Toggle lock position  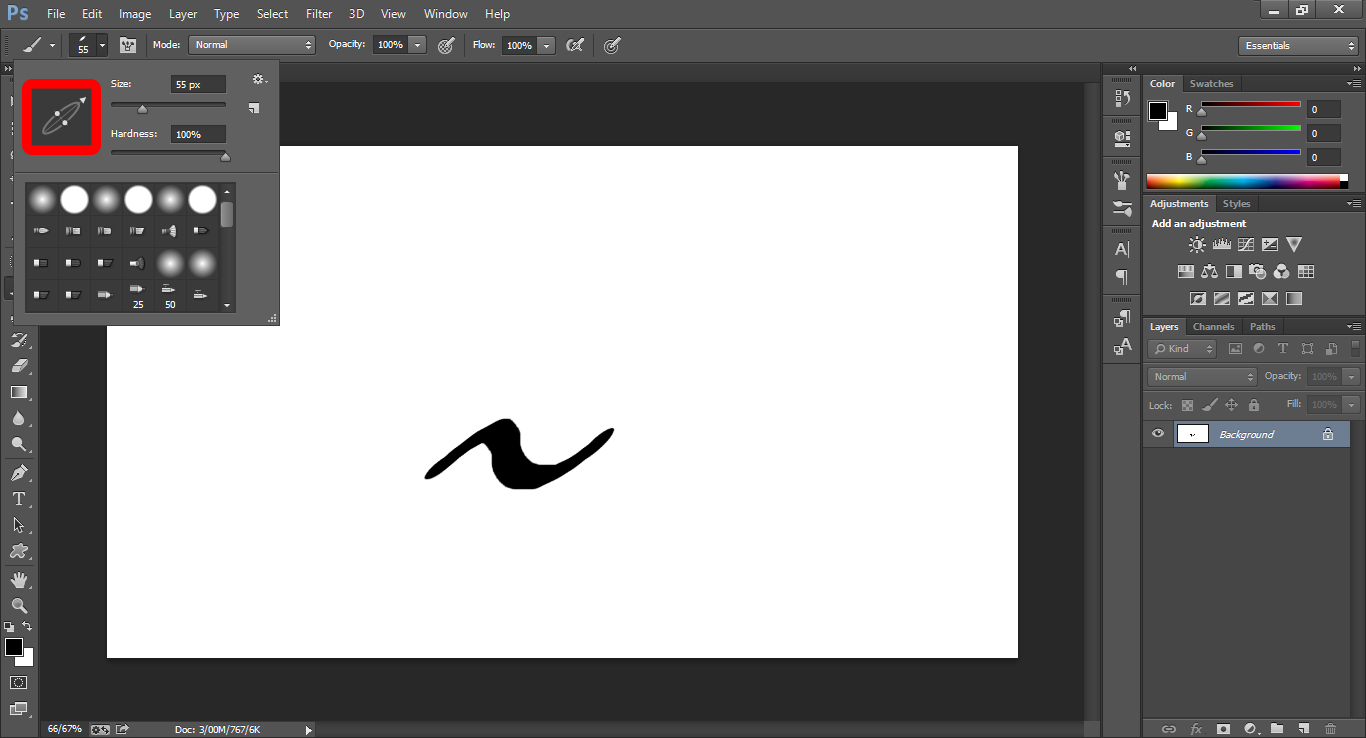point(1232,405)
